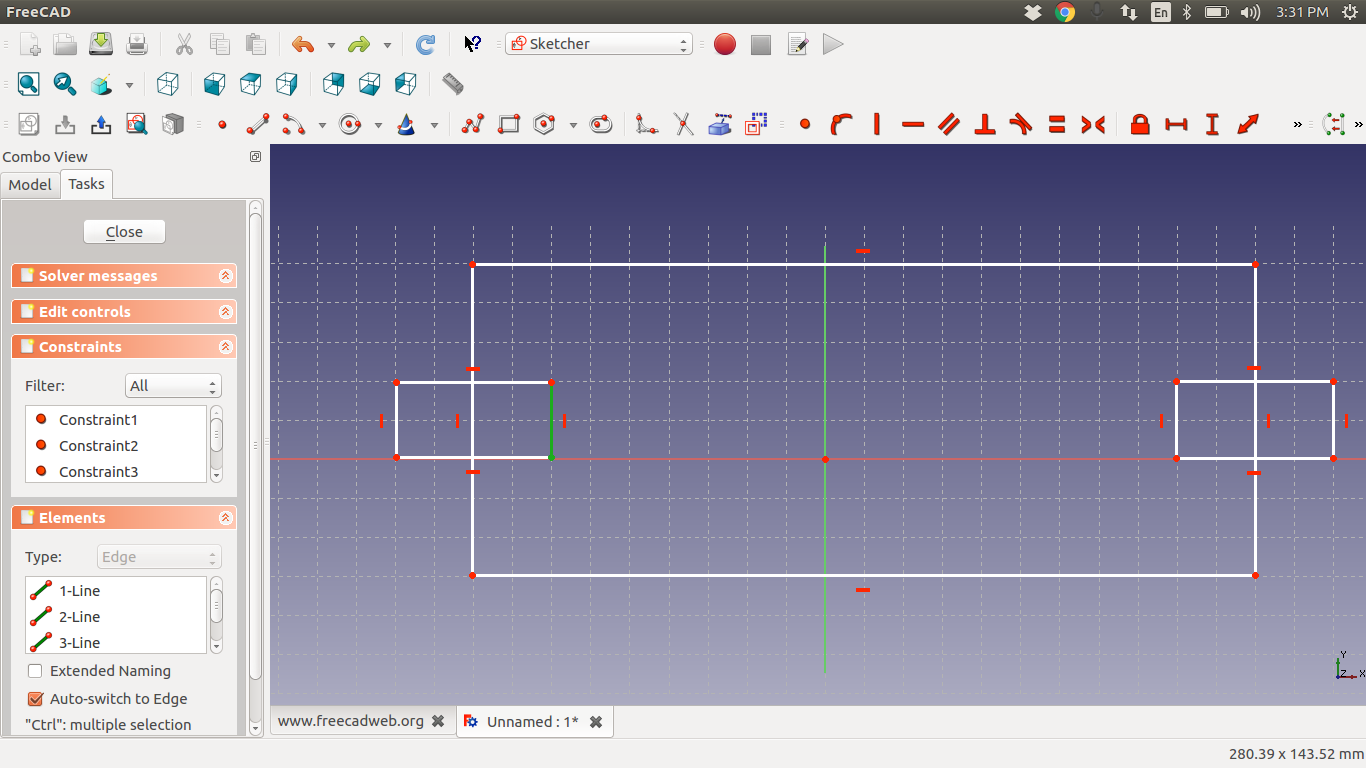Select the trim edge tool

683,124
